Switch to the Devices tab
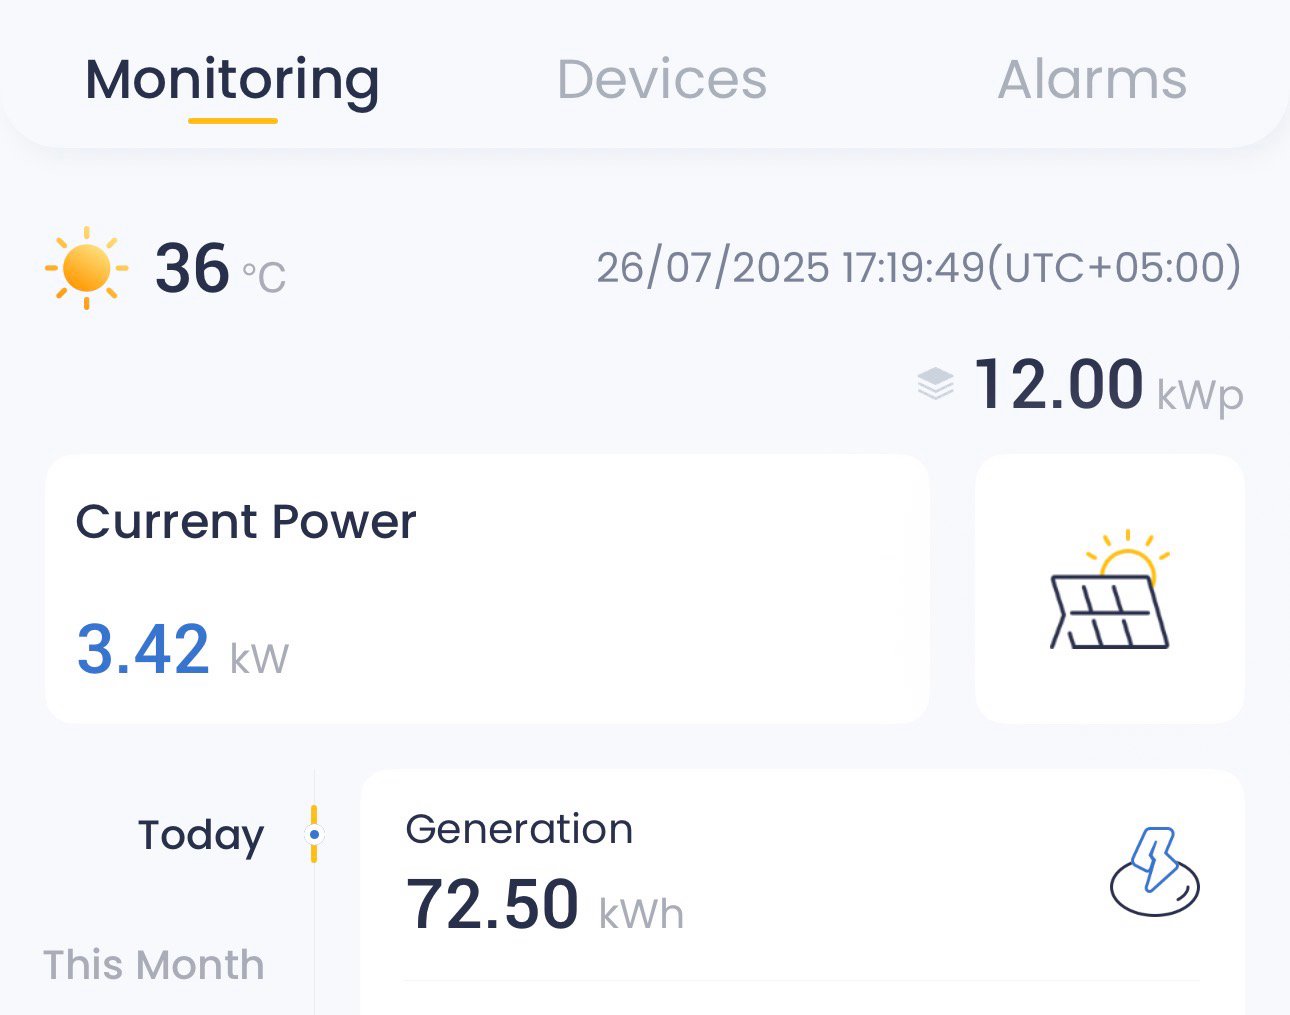 click(x=662, y=80)
